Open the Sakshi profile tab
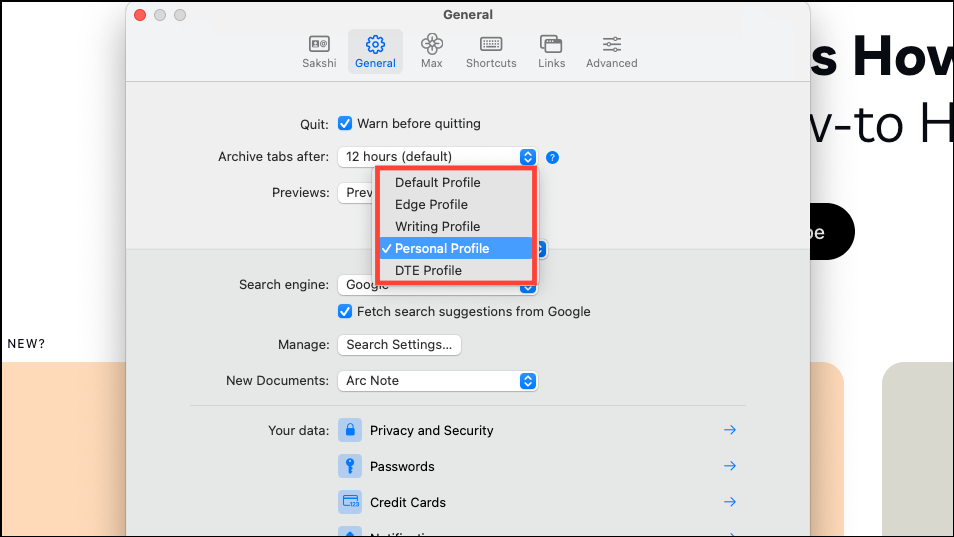Screen dimensions: 954x537 click(x=319, y=52)
